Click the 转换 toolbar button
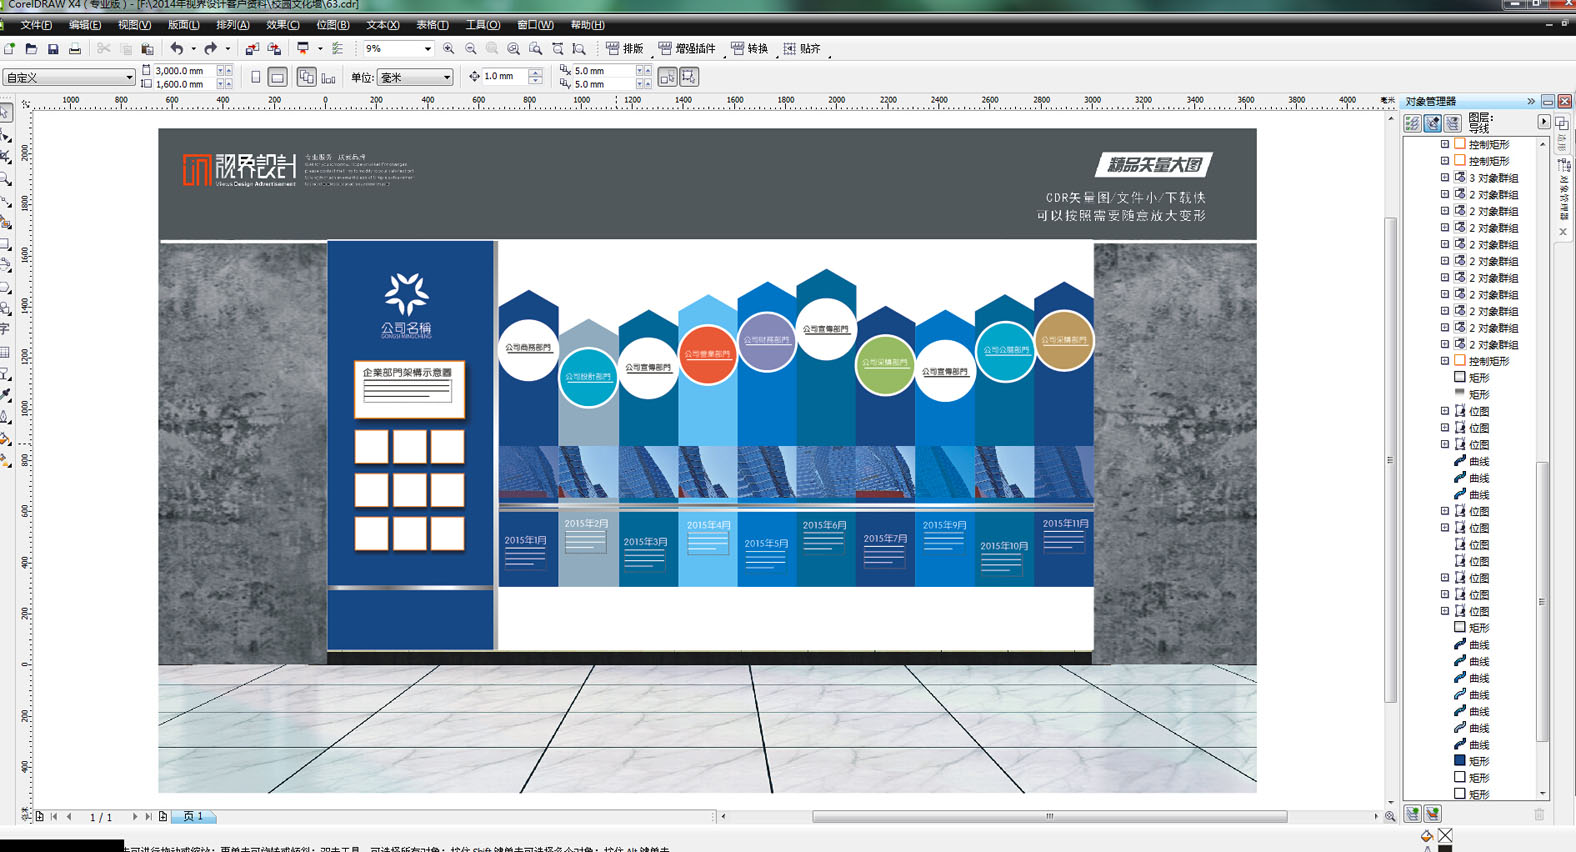Image resolution: width=1576 pixels, height=852 pixels. 749,48
